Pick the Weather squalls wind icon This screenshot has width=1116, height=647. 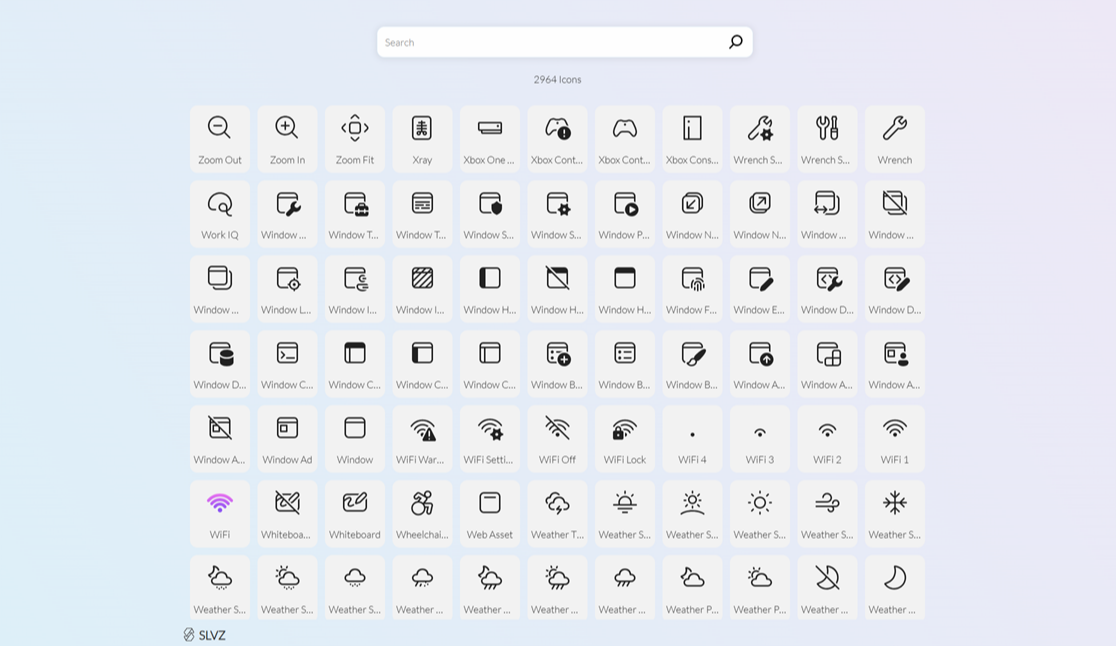[x=827, y=514]
